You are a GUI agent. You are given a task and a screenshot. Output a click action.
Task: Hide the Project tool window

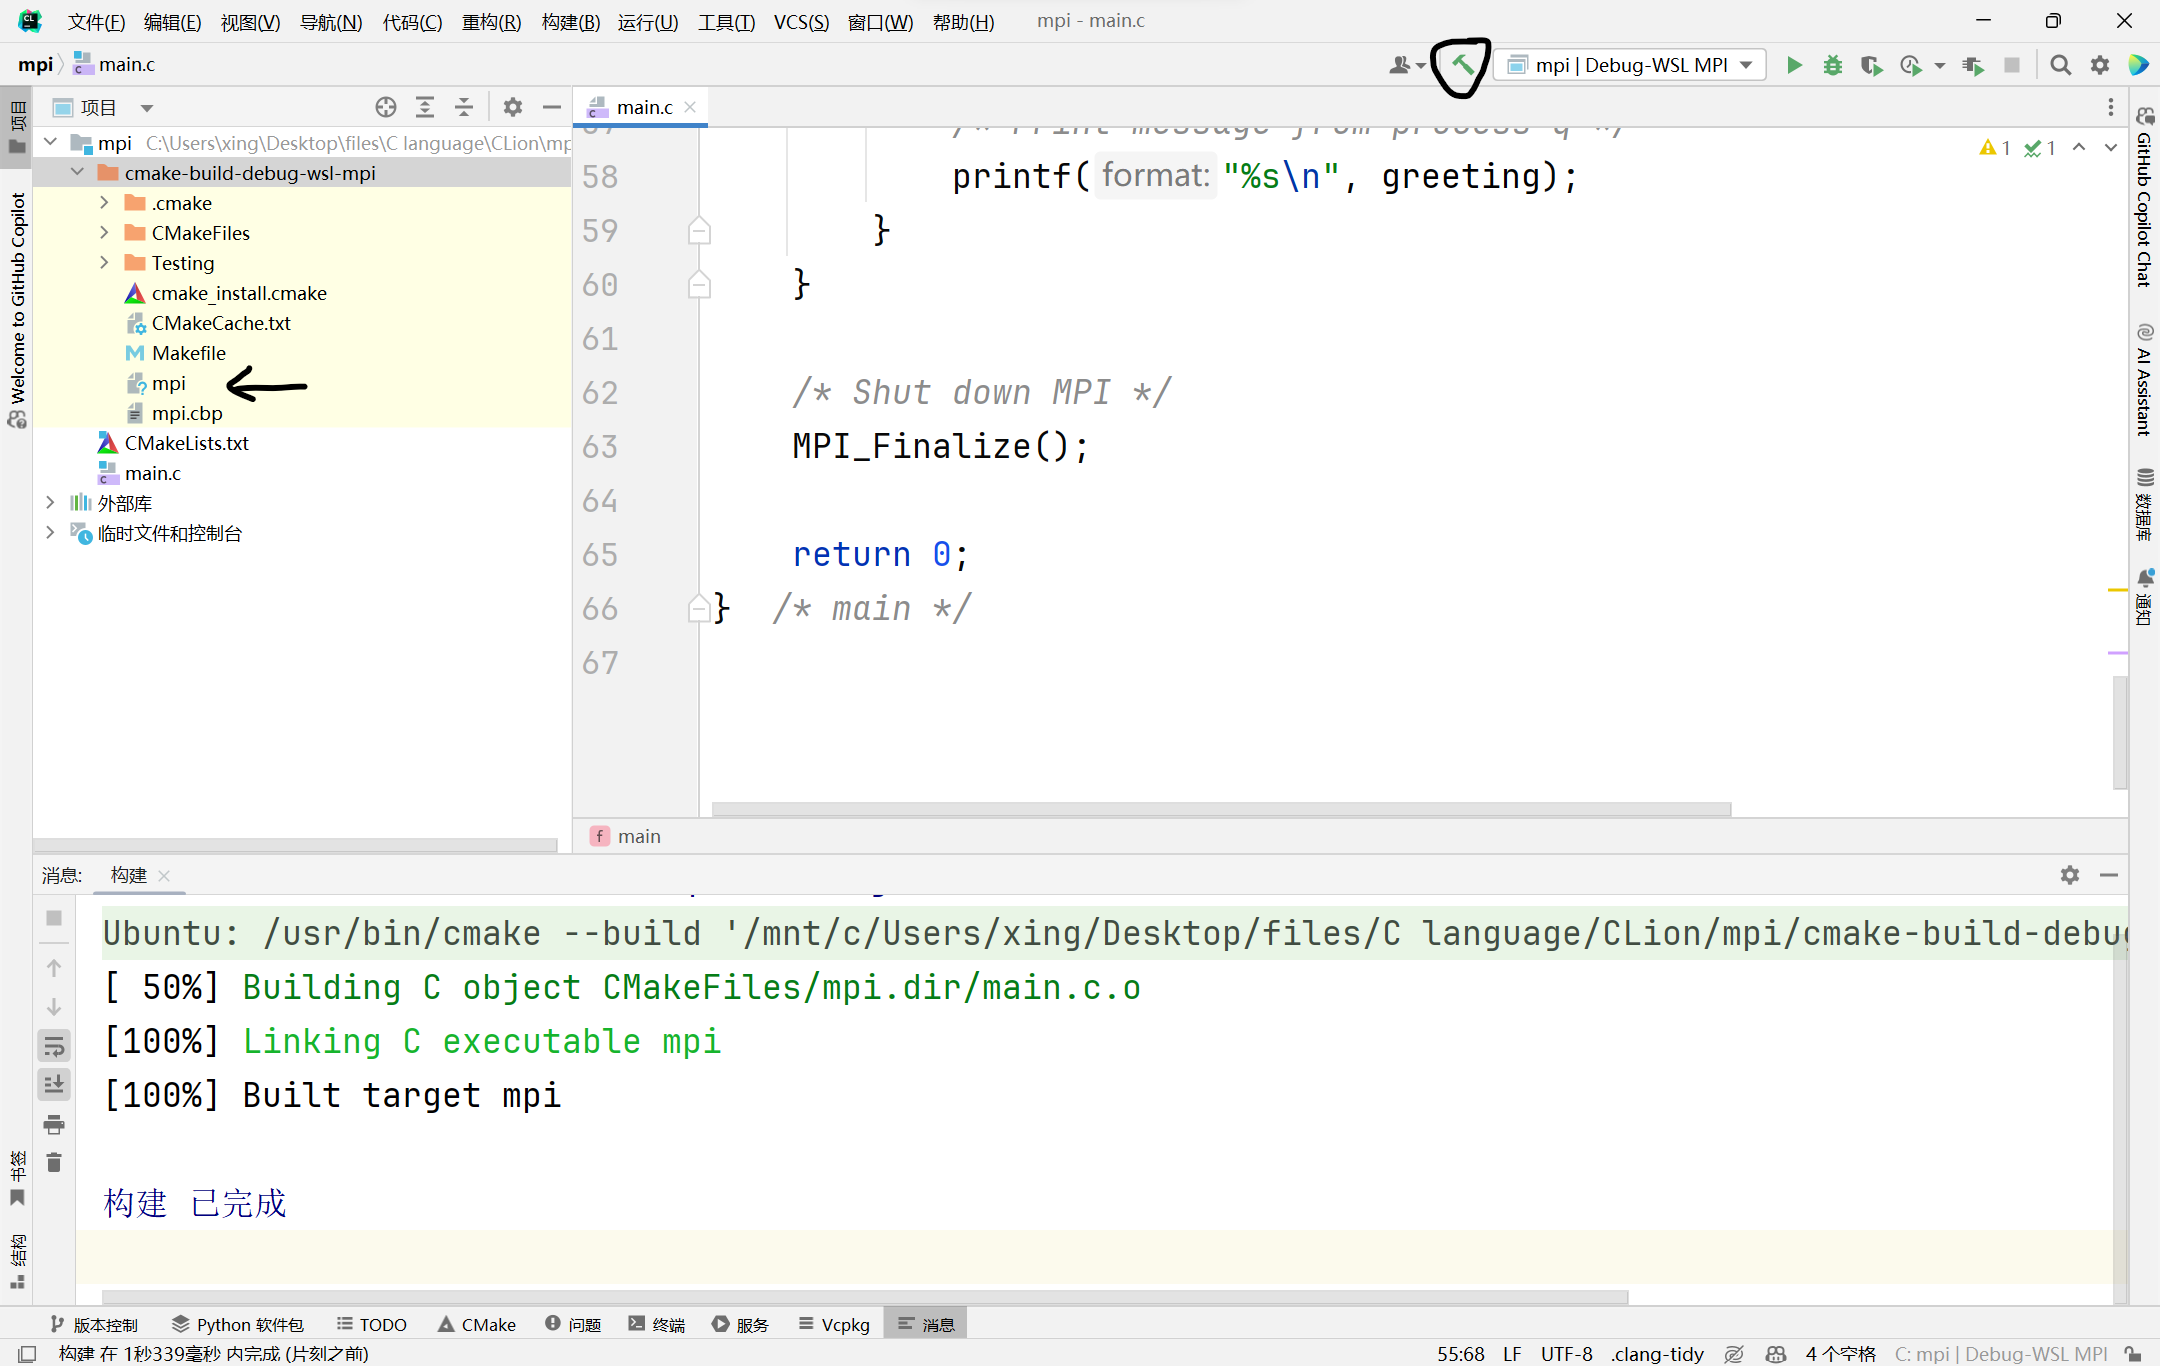pyautogui.click(x=552, y=107)
